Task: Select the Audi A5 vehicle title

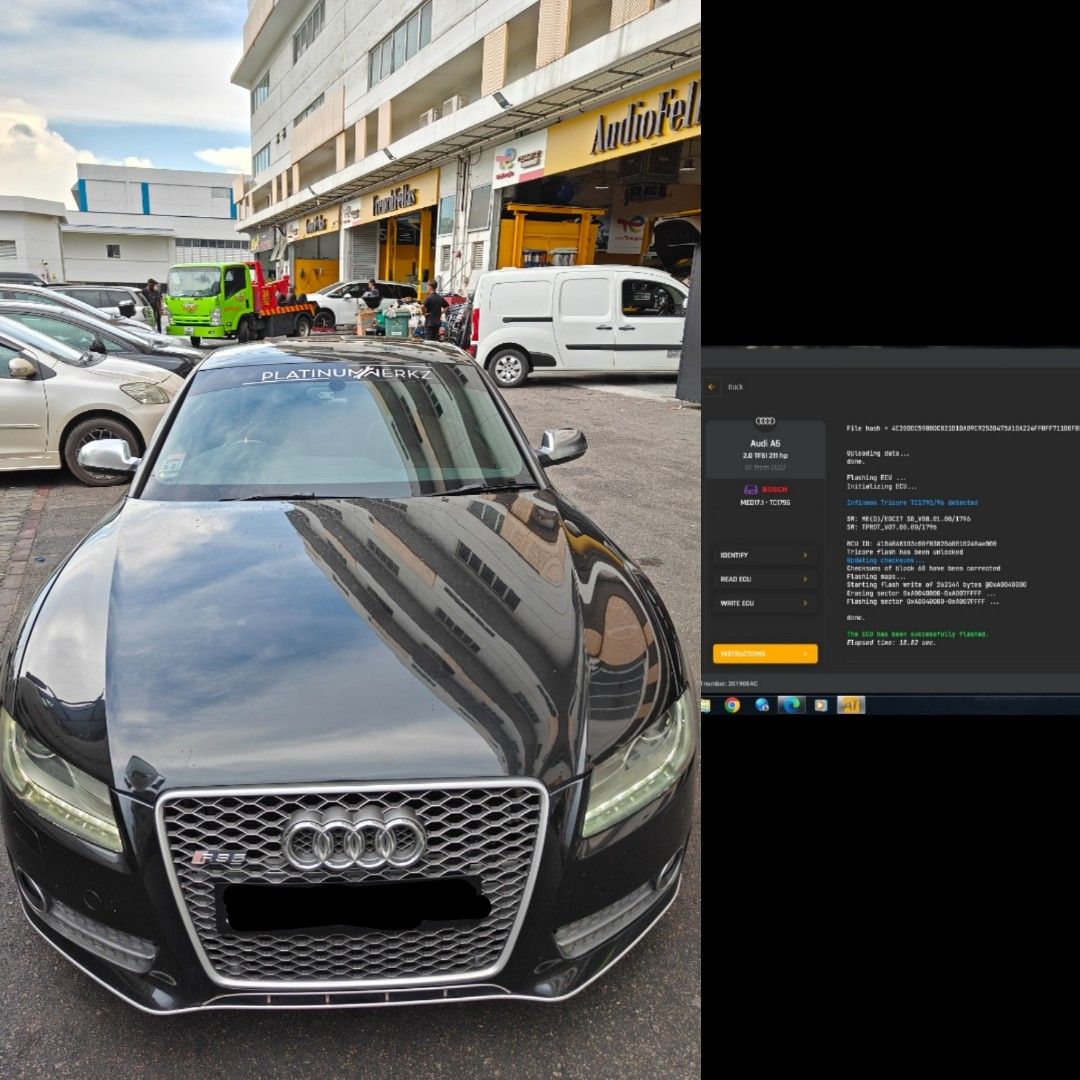Action: pos(765,443)
